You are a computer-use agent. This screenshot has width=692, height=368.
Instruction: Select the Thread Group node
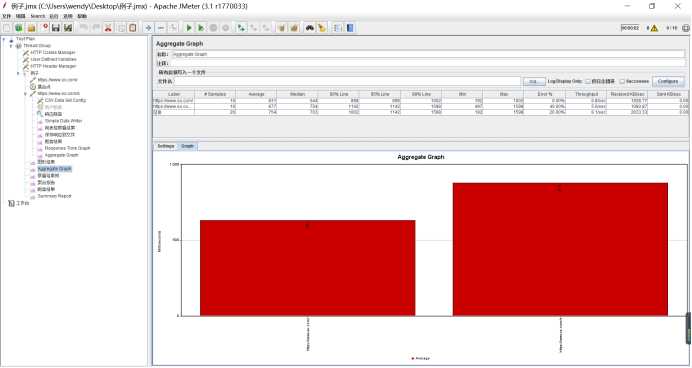tap(37, 46)
